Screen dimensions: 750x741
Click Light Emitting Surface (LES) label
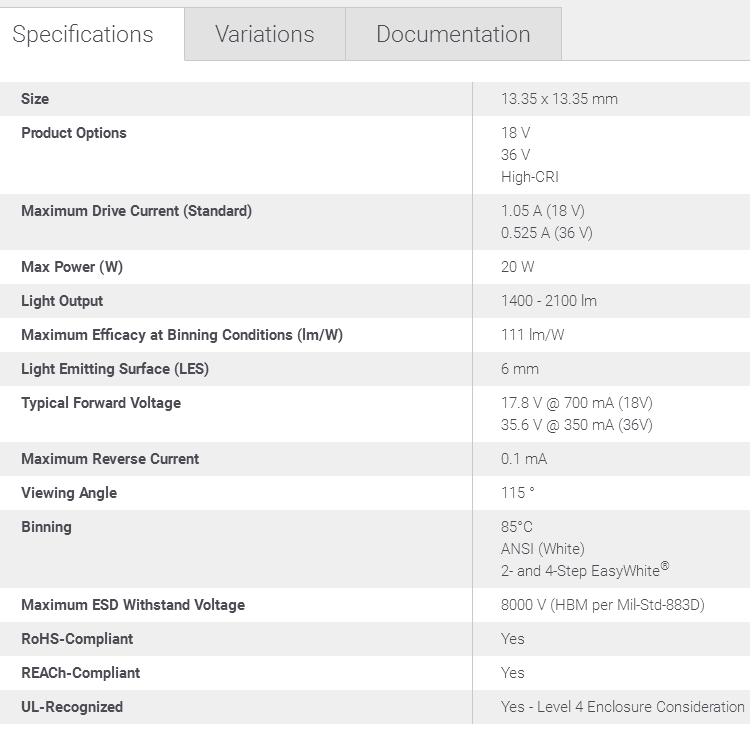tap(115, 369)
